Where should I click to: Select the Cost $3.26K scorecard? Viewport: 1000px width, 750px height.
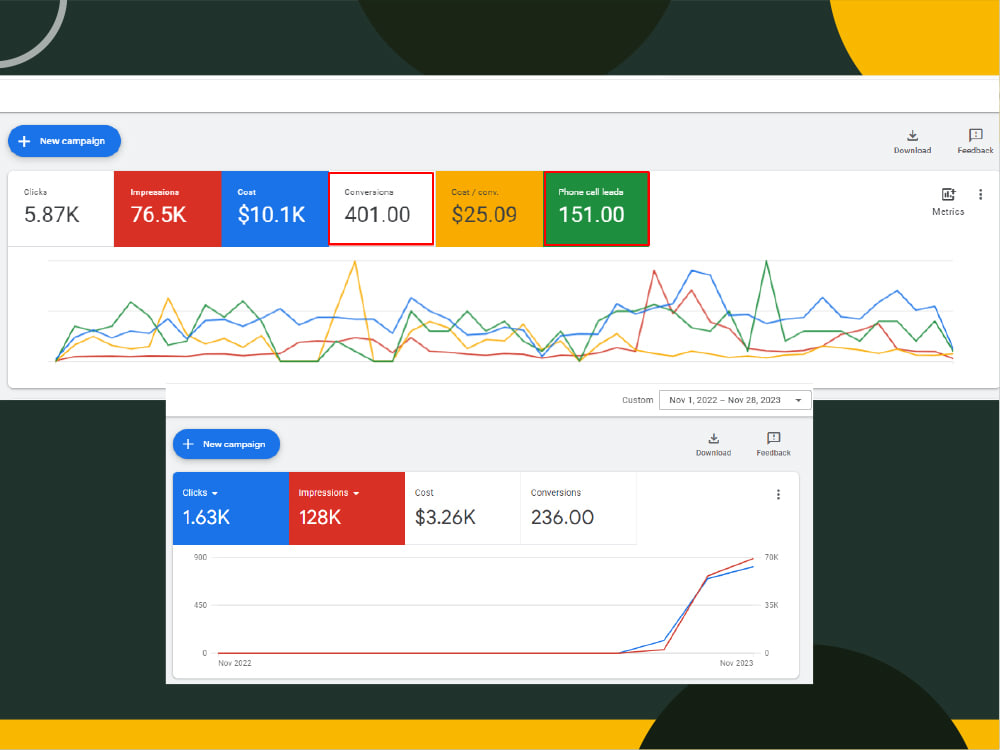pos(462,508)
